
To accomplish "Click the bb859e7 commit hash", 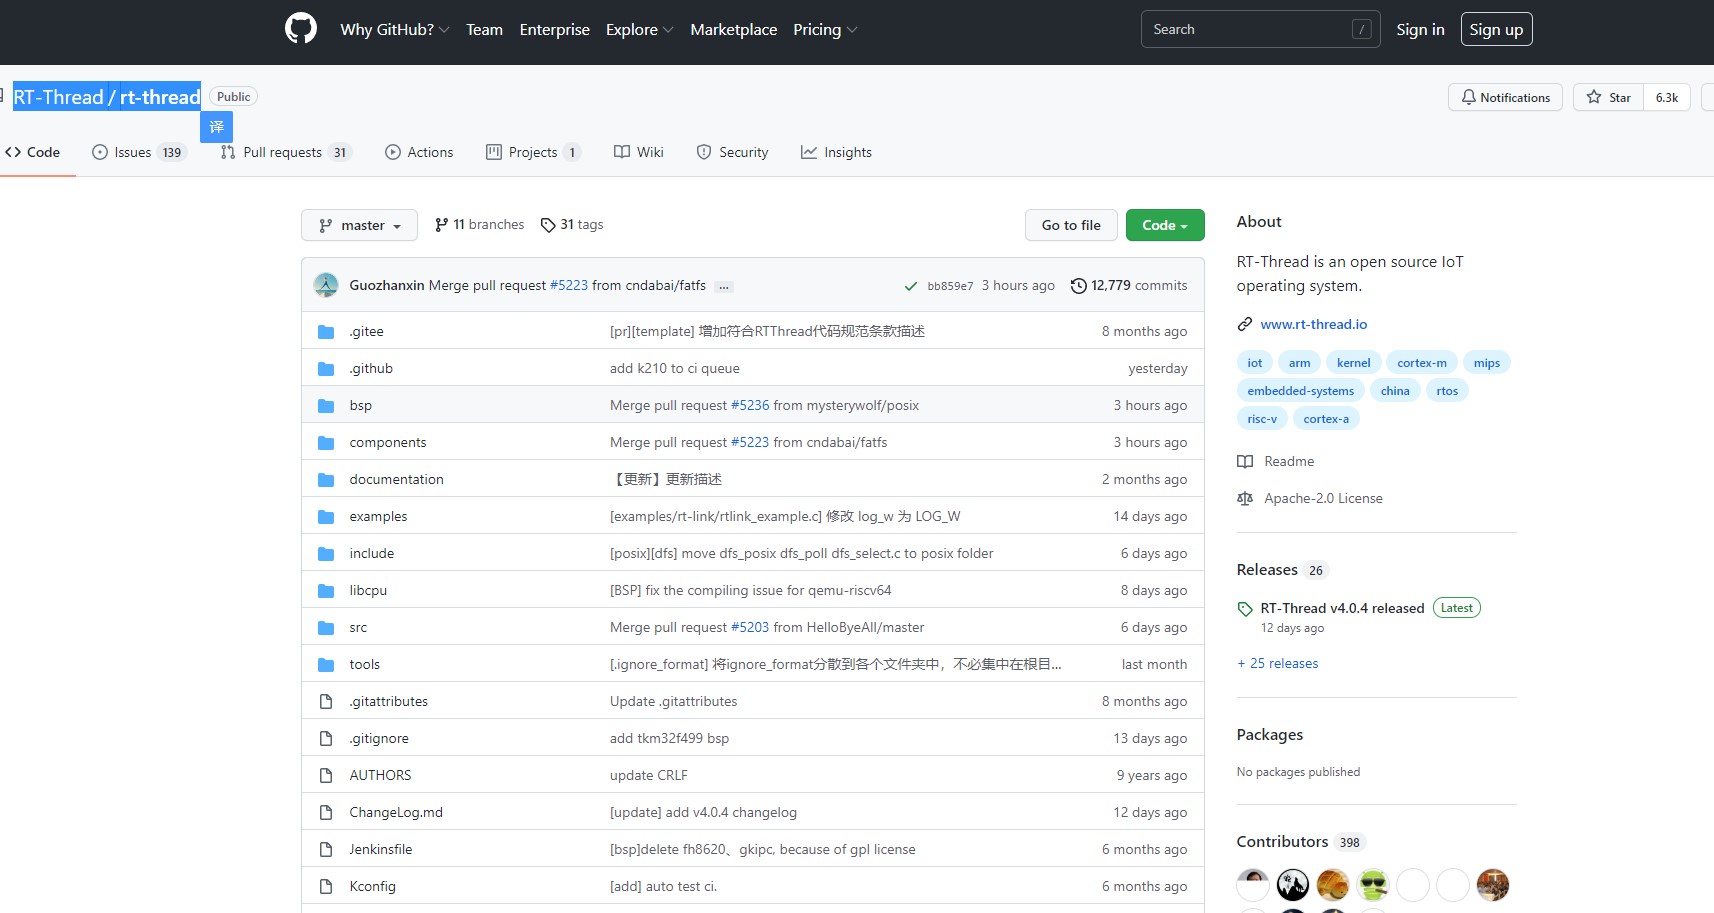I will (950, 286).
